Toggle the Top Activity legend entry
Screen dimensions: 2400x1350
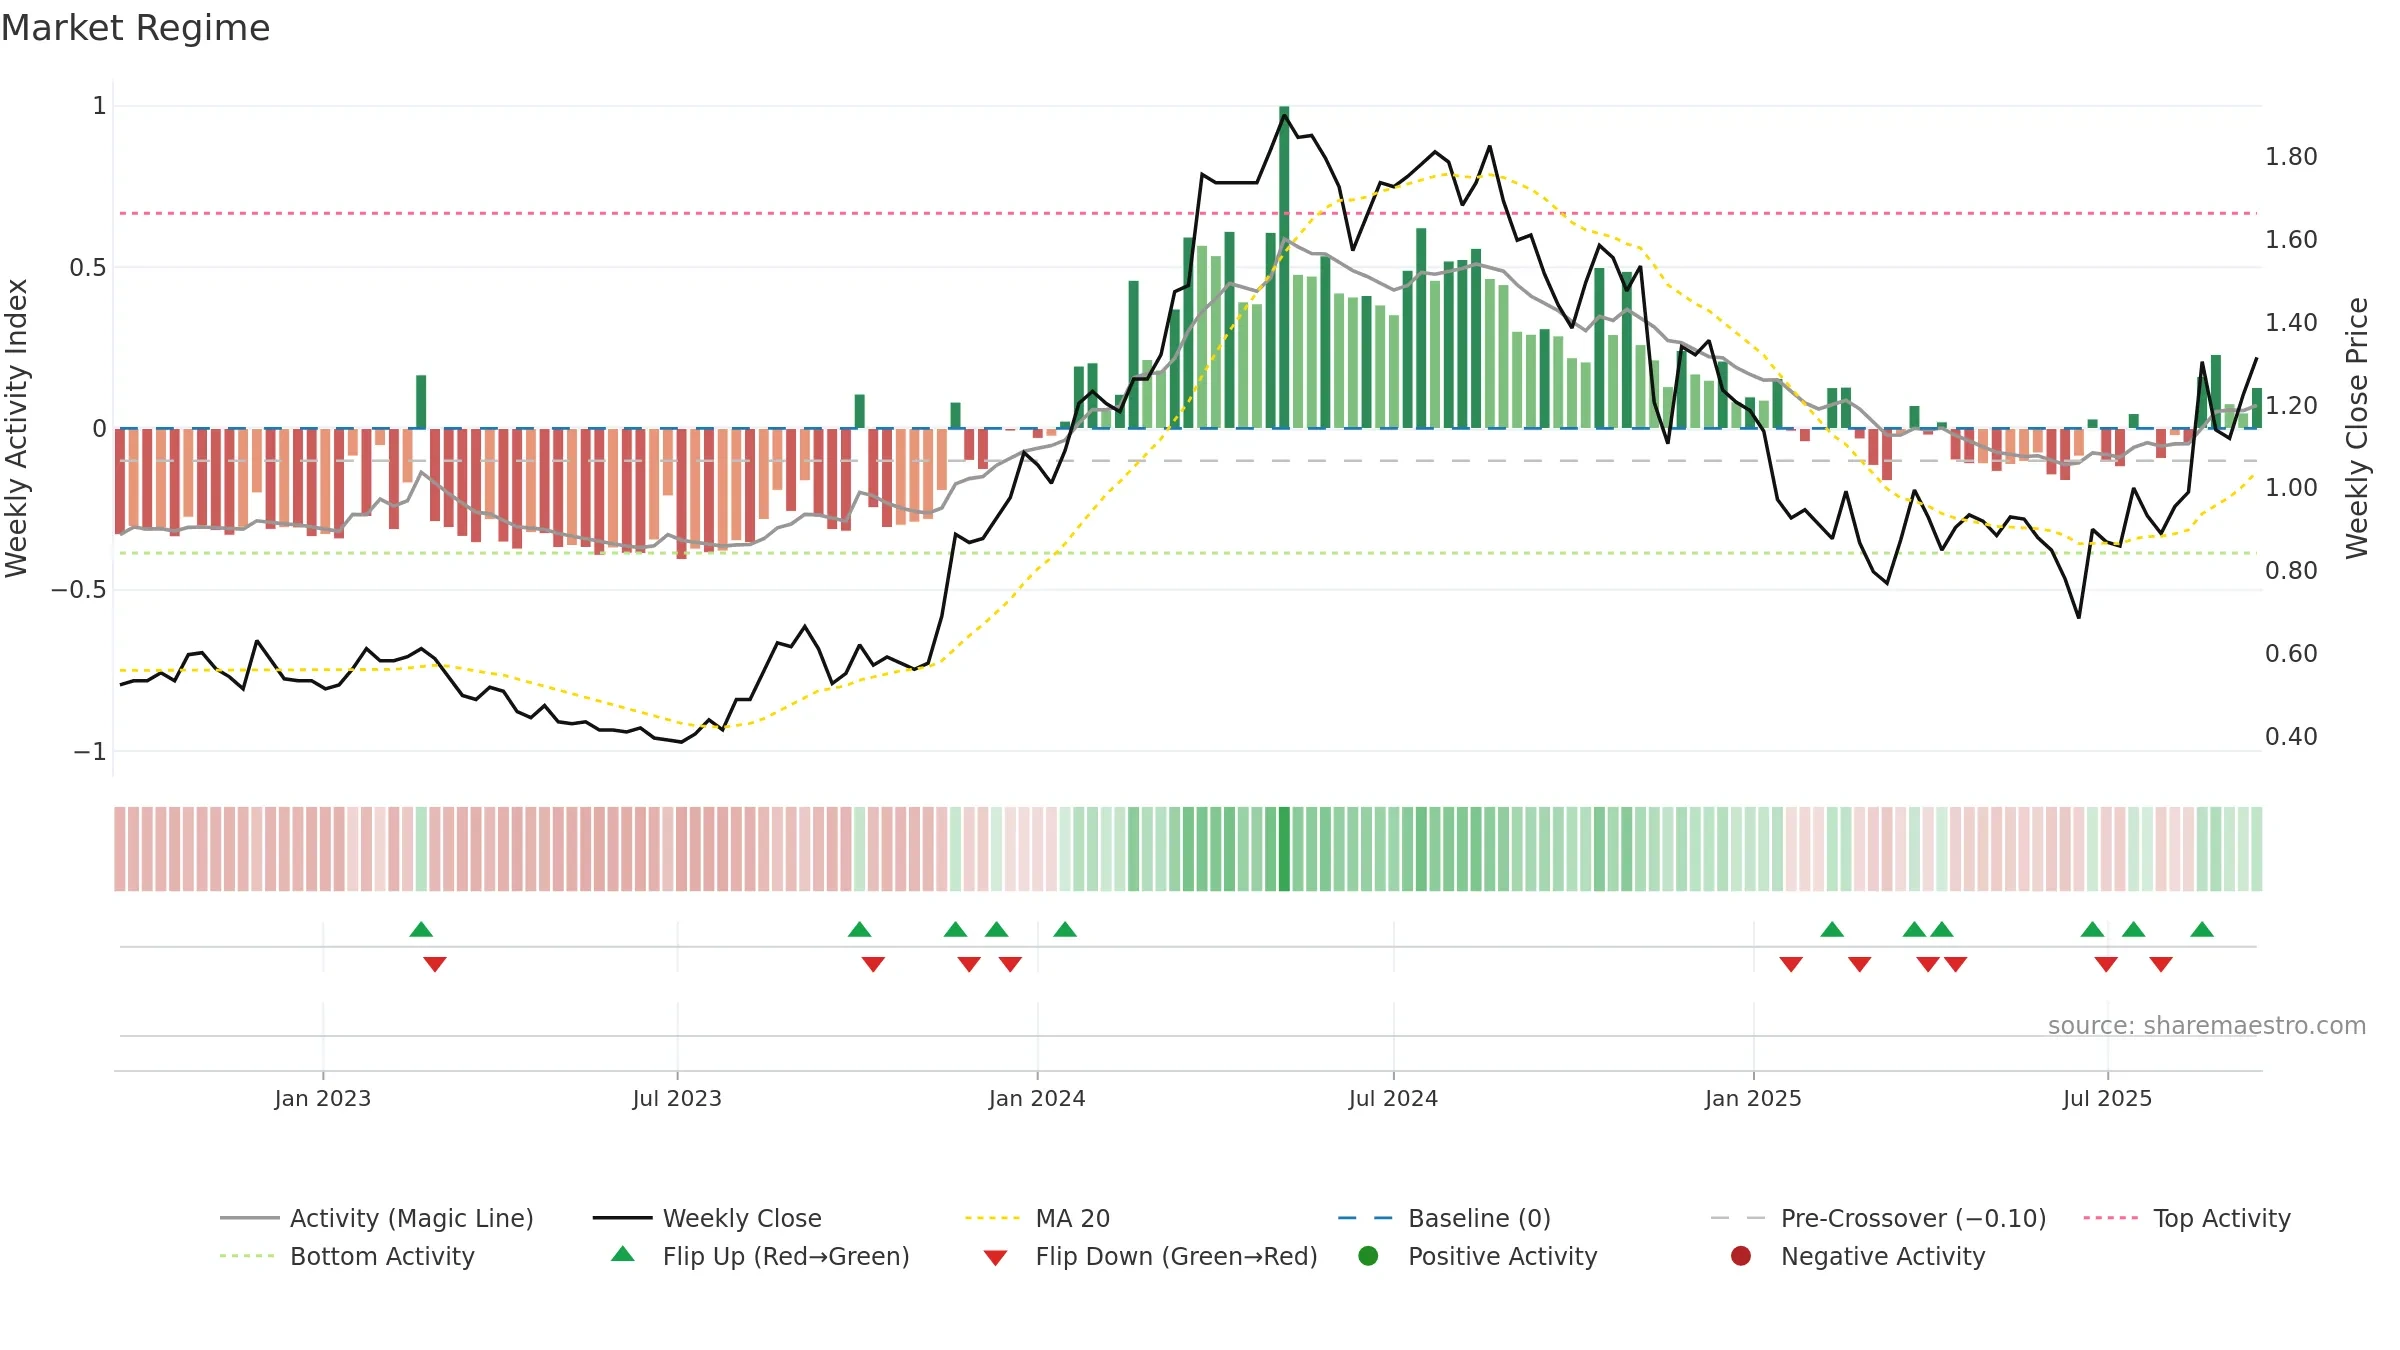[x=2187, y=1218]
